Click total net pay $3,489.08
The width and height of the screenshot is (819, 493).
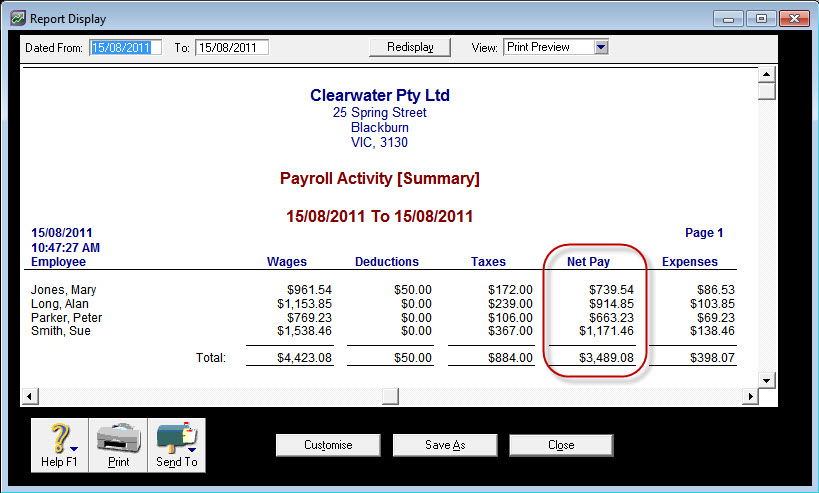click(606, 358)
